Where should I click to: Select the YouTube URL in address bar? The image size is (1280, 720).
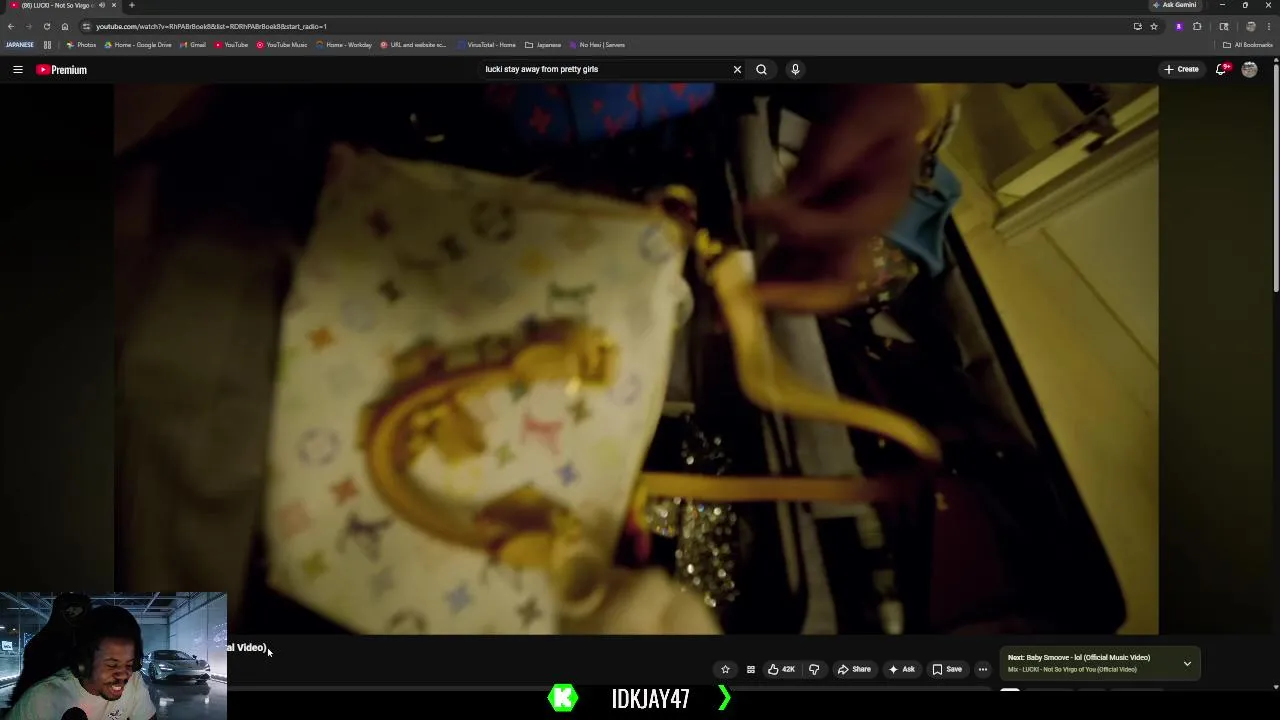(211, 26)
